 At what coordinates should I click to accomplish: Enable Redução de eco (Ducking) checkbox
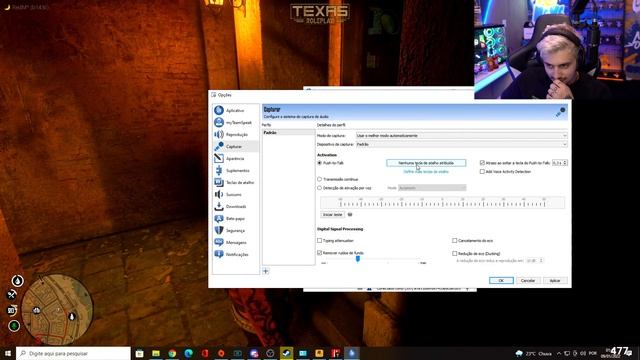pos(454,253)
